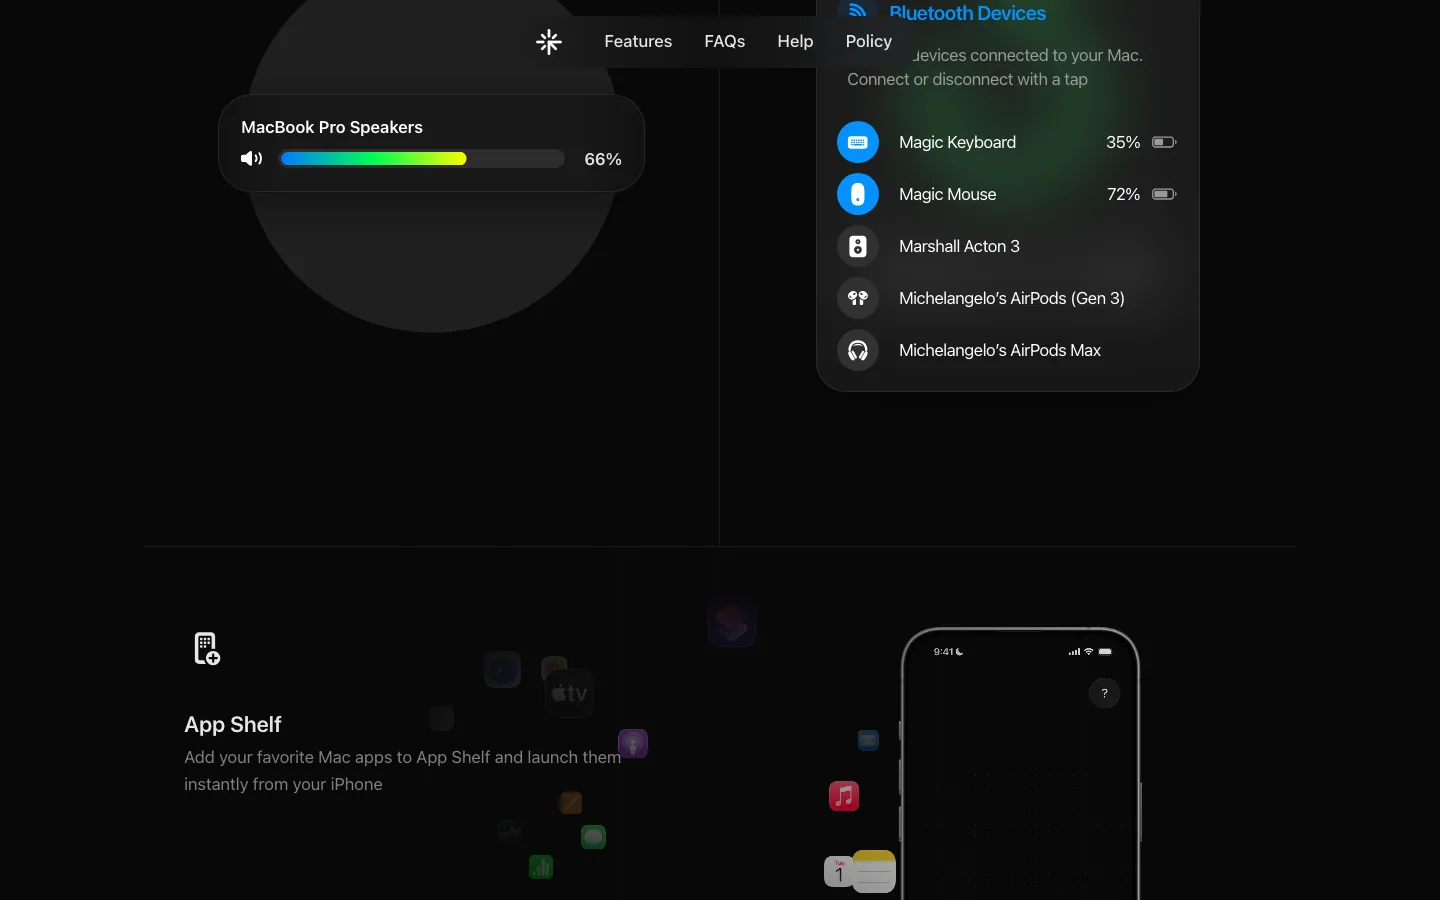Click the AirPods Max headphones icon
The height and width of the screenshot is (900, 1440).
coord(858,350)
